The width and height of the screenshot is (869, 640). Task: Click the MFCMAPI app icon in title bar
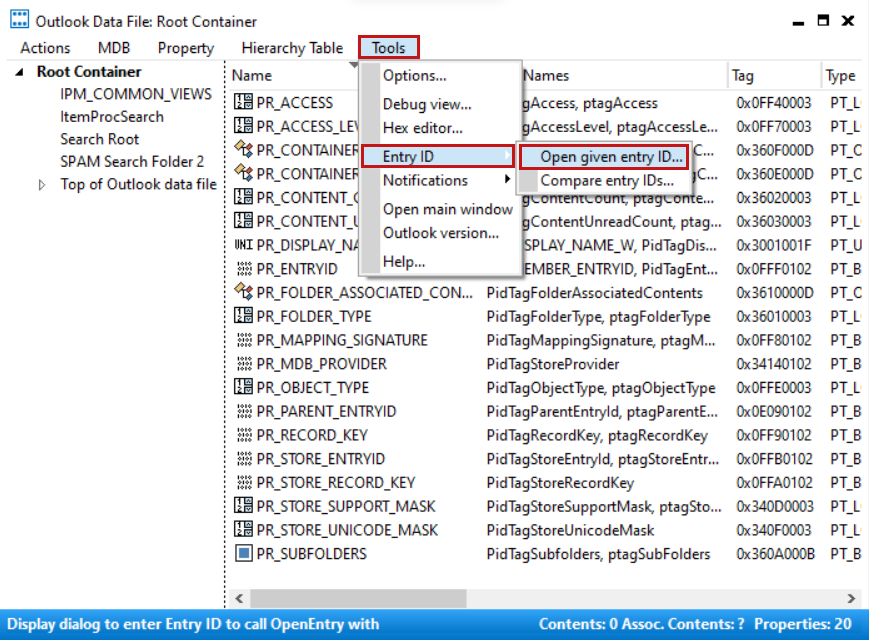[x=19, y=19]
